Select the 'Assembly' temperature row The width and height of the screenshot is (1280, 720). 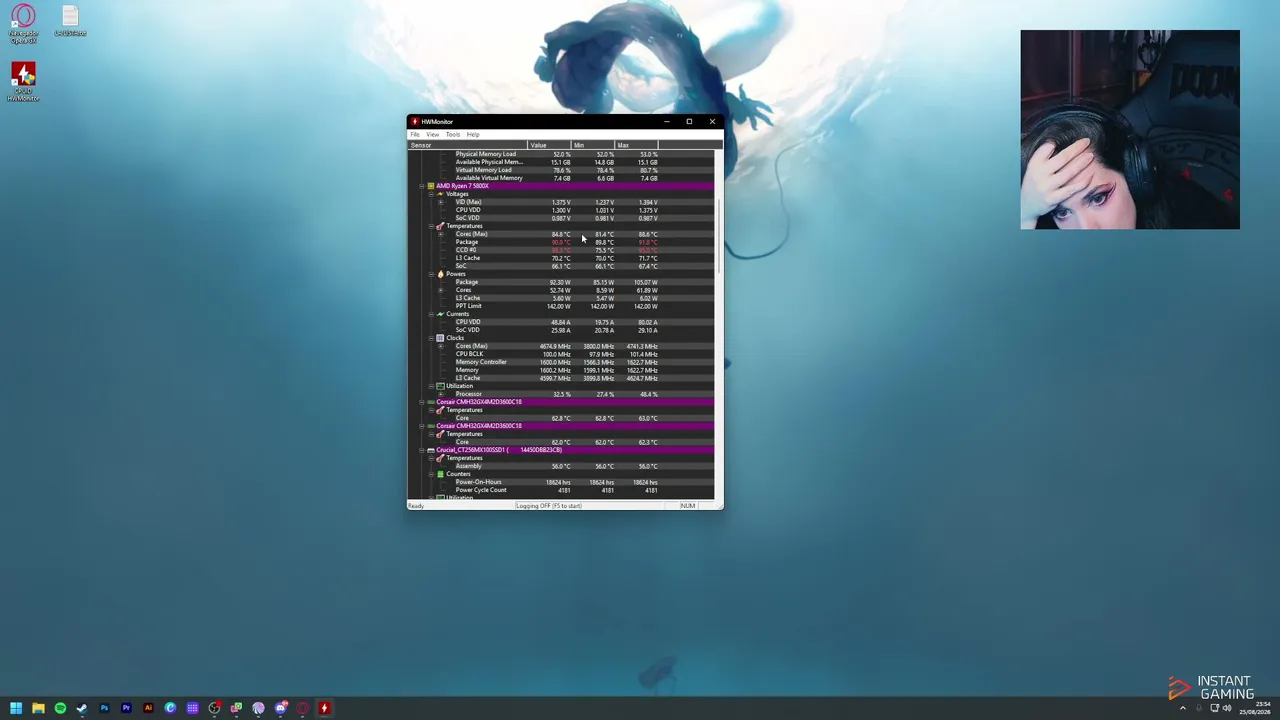[561, 466]
